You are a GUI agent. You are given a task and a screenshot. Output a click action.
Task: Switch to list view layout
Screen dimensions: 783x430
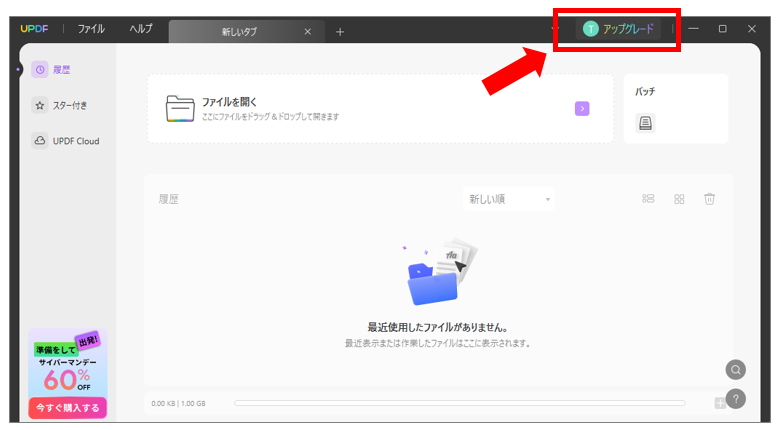pyautogui.click(x=648, y=199)
